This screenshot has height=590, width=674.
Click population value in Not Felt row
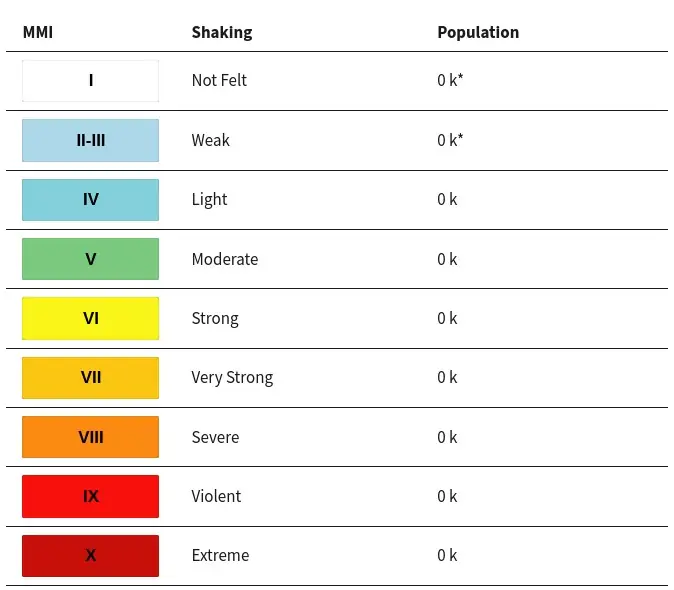coord(450,80)
